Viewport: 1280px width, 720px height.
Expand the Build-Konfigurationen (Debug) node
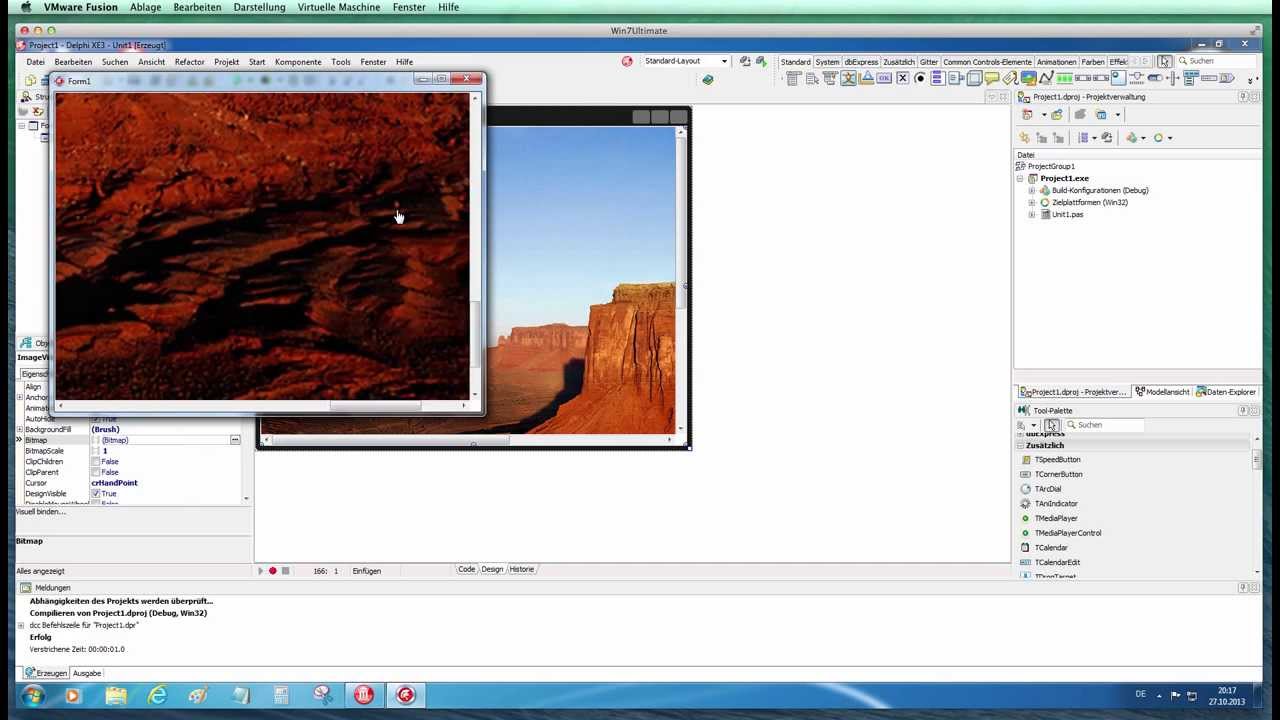1032,190
